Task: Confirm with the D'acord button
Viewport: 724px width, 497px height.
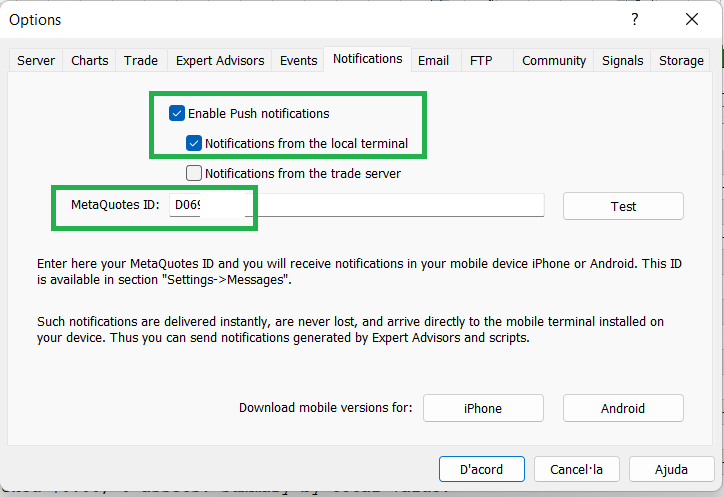Action: [482, 469]
